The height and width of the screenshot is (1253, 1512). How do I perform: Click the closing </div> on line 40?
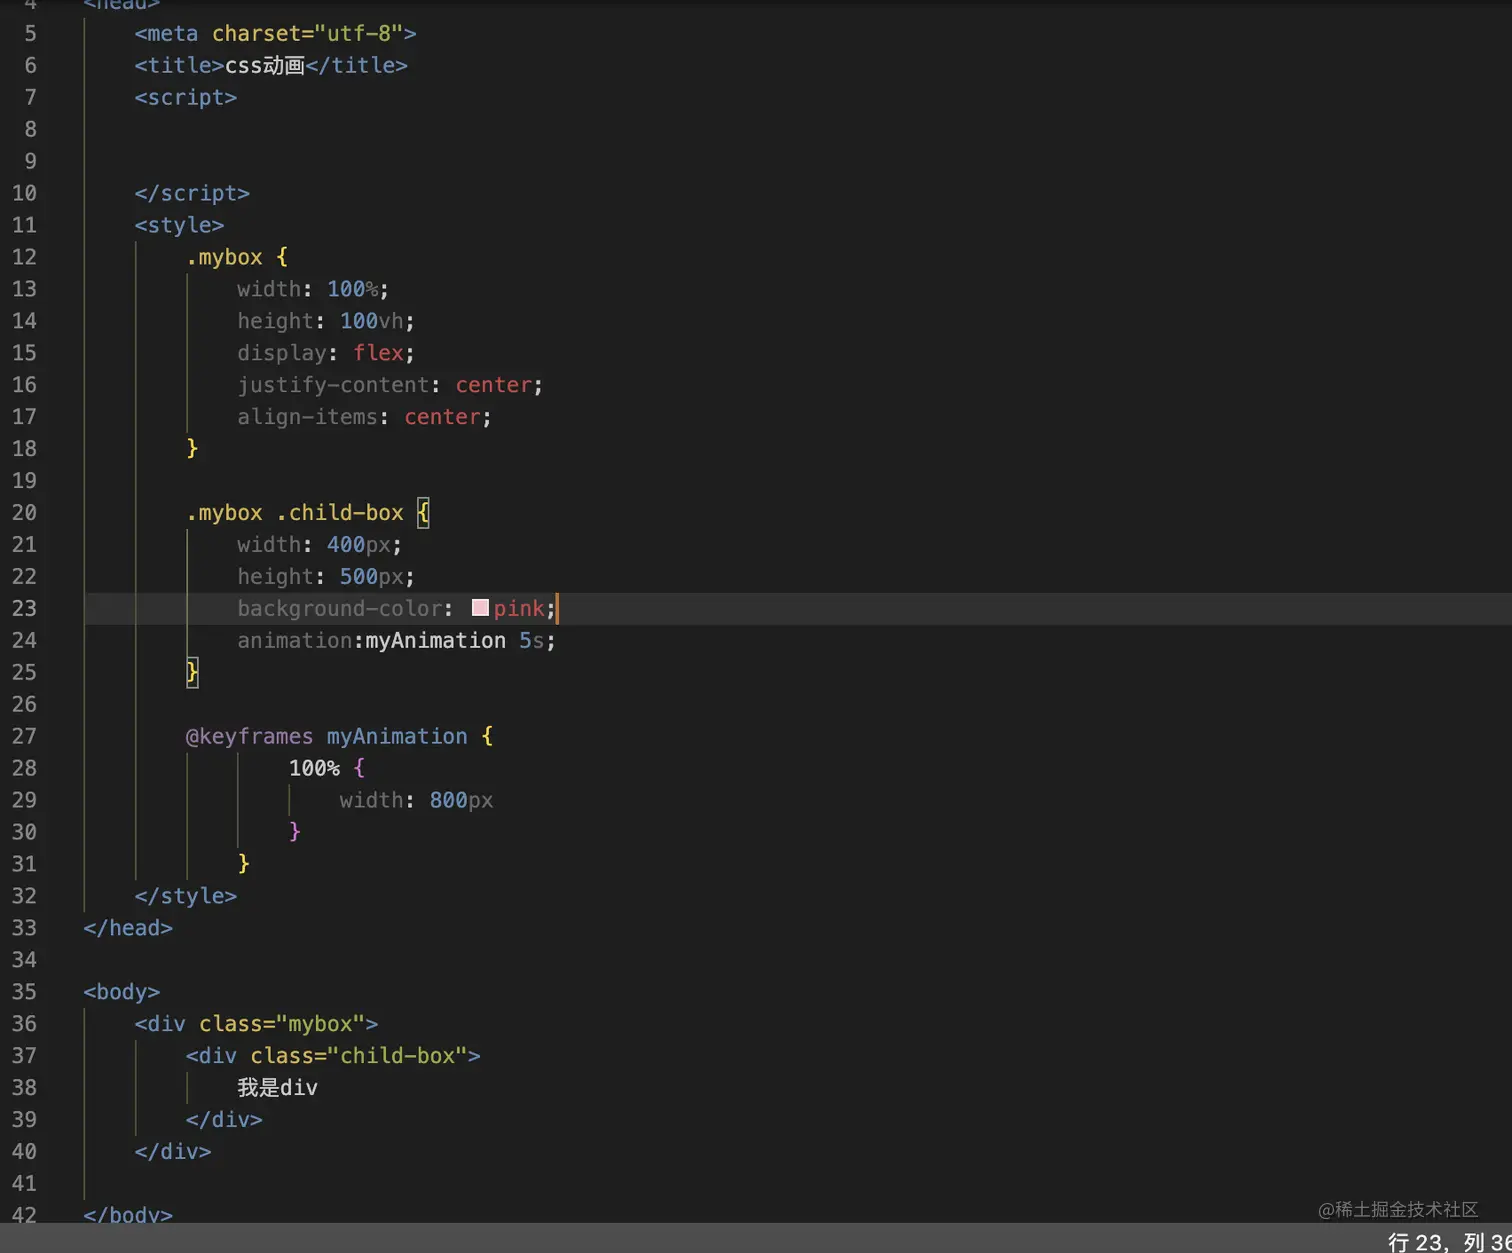pyautogui.click(x=173, y=1151)
